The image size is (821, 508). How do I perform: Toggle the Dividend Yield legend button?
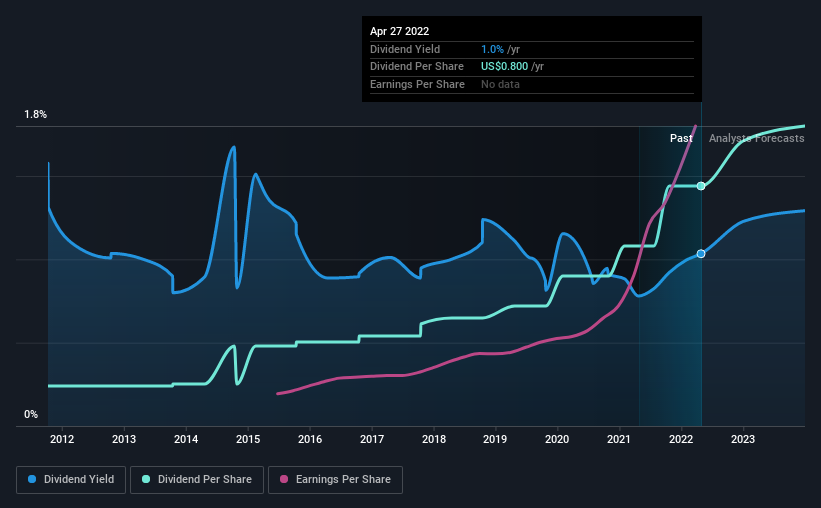(71, 480)
